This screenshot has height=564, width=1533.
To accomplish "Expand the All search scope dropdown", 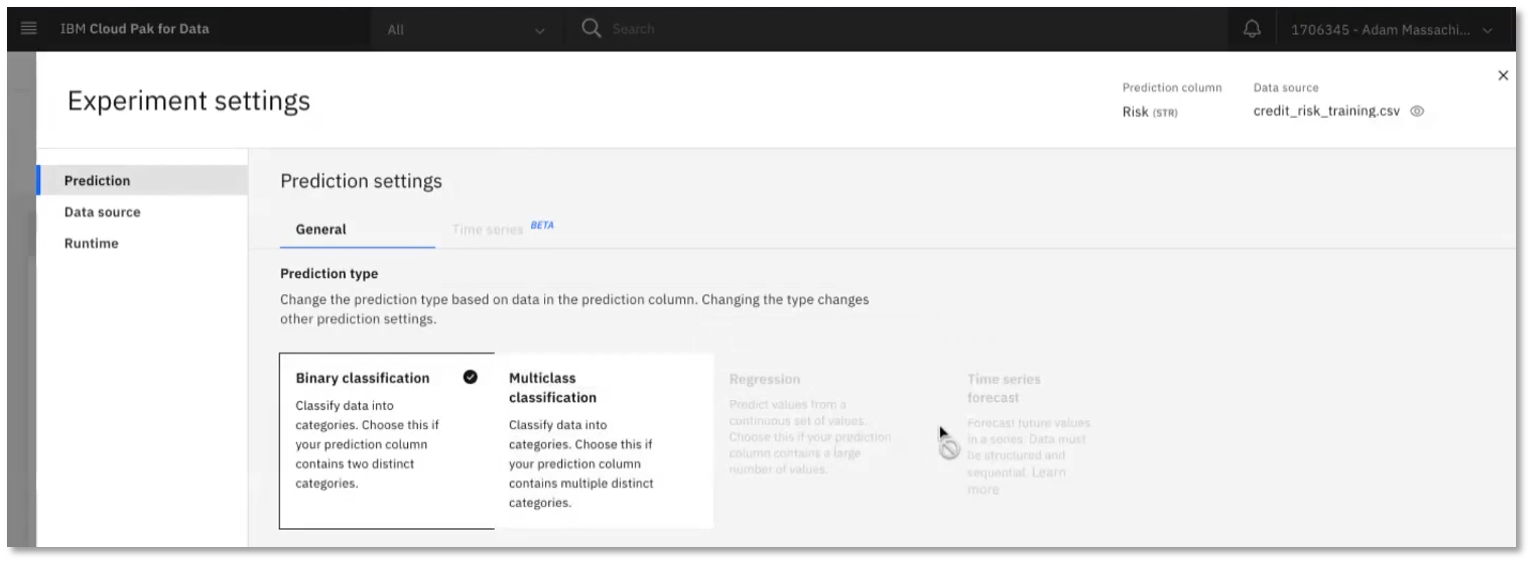I will point(466,30).
